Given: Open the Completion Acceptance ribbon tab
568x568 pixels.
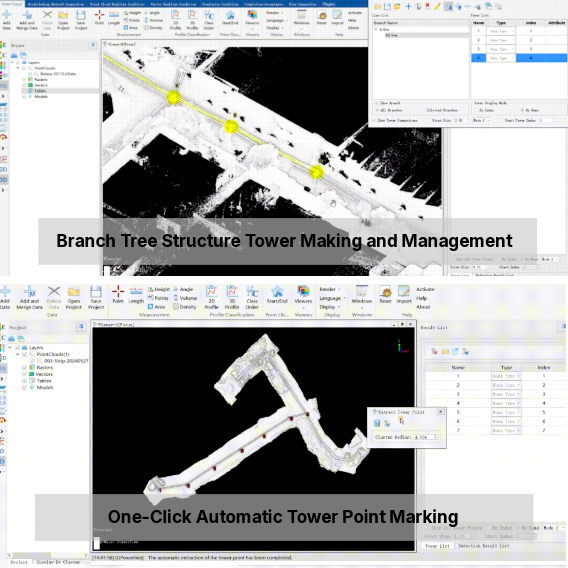Looking at the screenshot, I should (264, 4).
